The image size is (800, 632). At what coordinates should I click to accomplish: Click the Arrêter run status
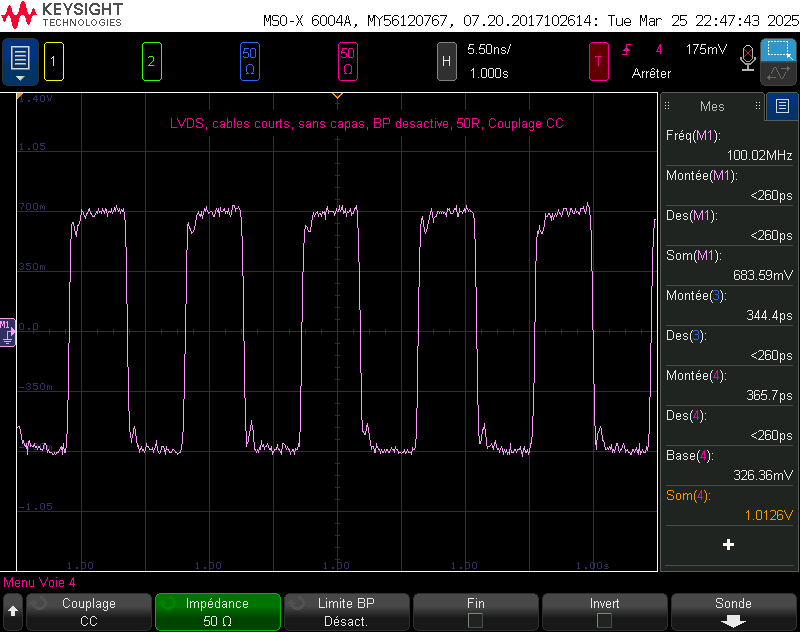tap(651, 73)
